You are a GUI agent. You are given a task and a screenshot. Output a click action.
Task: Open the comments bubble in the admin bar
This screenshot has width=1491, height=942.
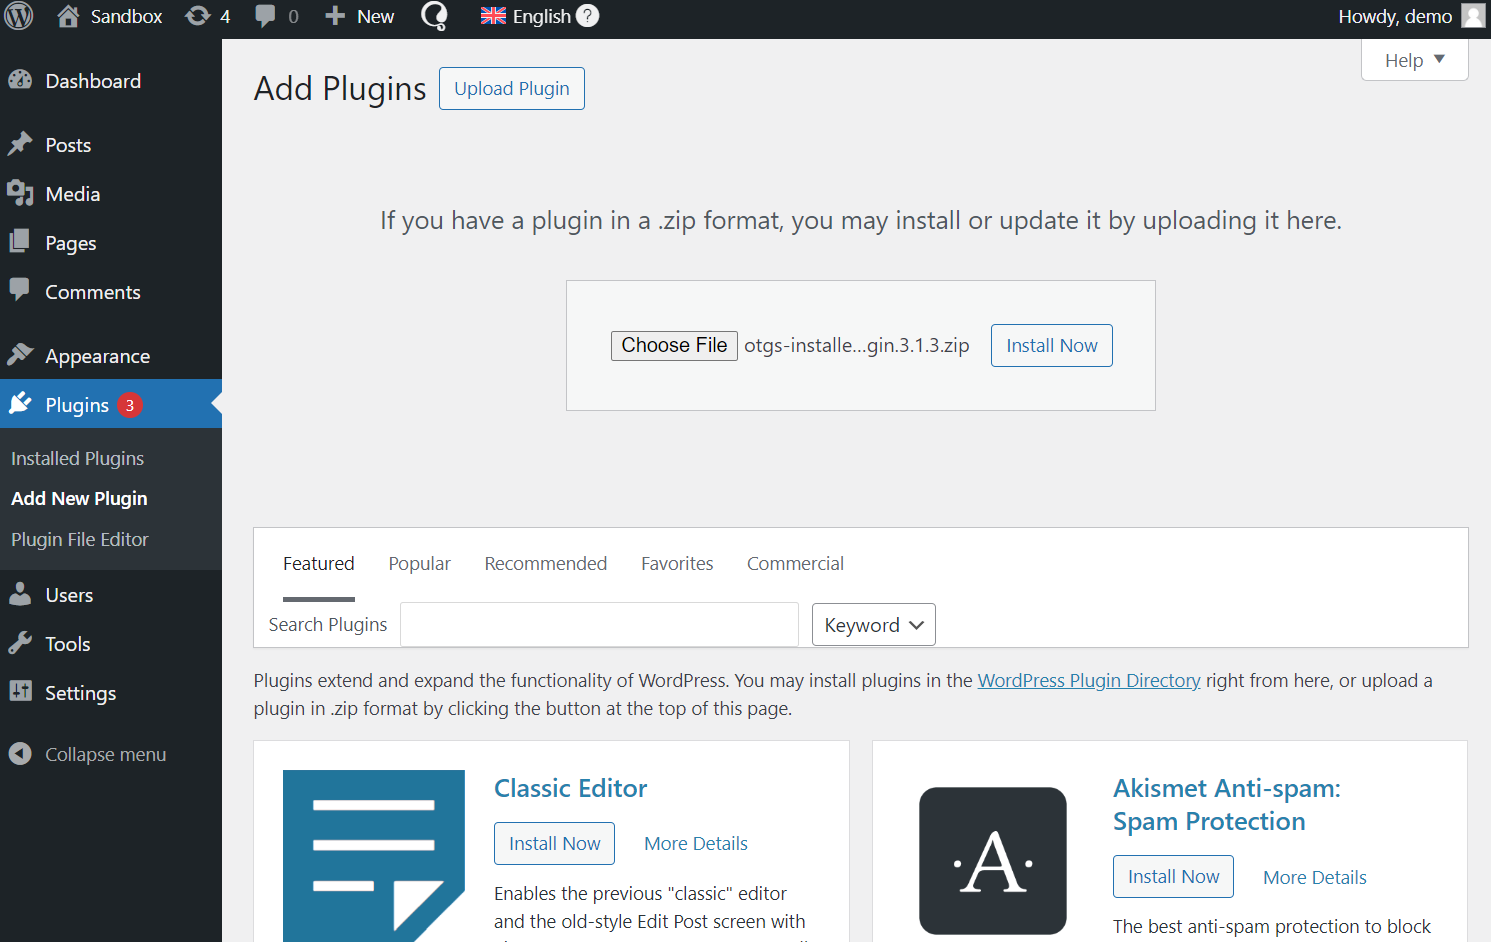point(264,16)
